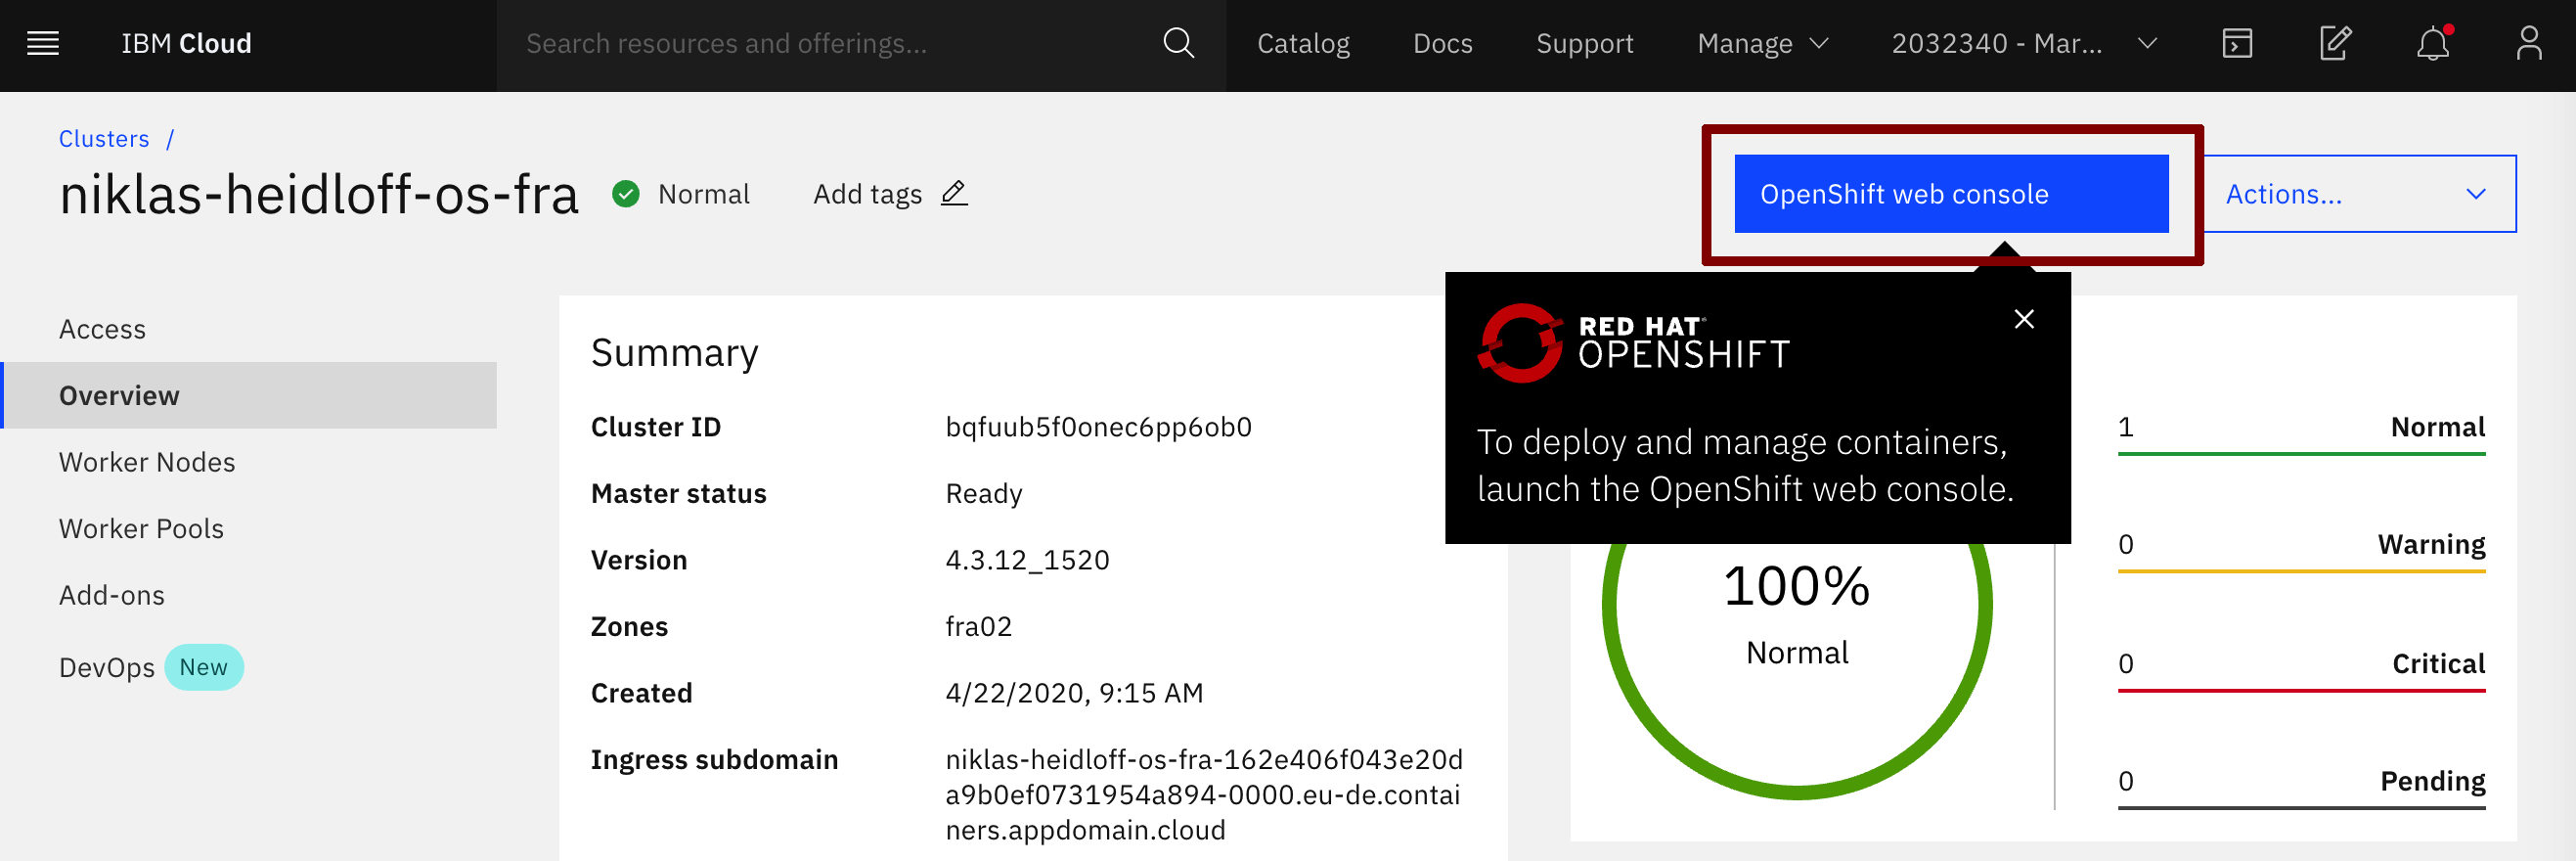
Task: Launch the OpenShift web console
Action: 1951,194
